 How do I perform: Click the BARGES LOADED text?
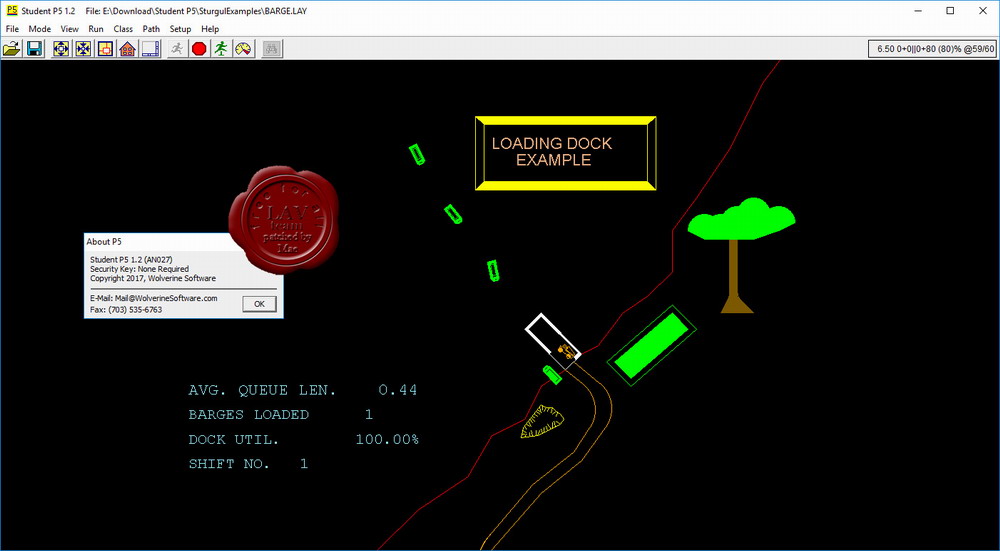coord(249,415)
